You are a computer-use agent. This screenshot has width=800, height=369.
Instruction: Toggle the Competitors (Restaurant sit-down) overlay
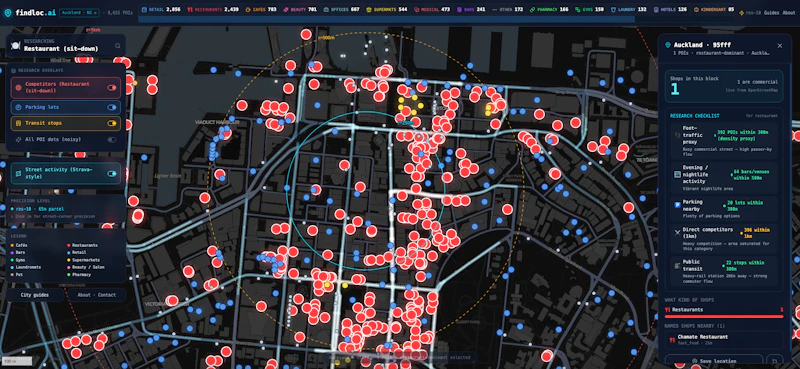pos(112,88)
